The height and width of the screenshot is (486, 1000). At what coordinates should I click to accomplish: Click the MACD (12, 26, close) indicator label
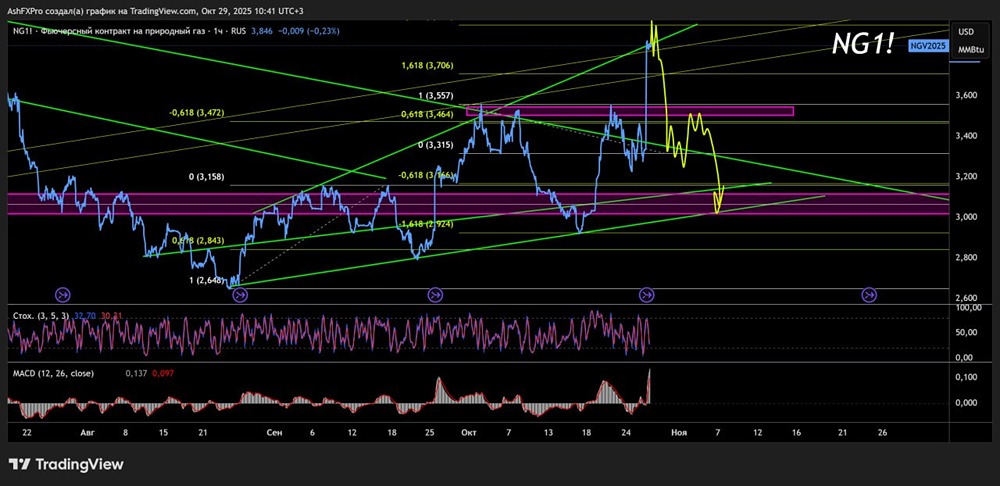pos(52,374)
